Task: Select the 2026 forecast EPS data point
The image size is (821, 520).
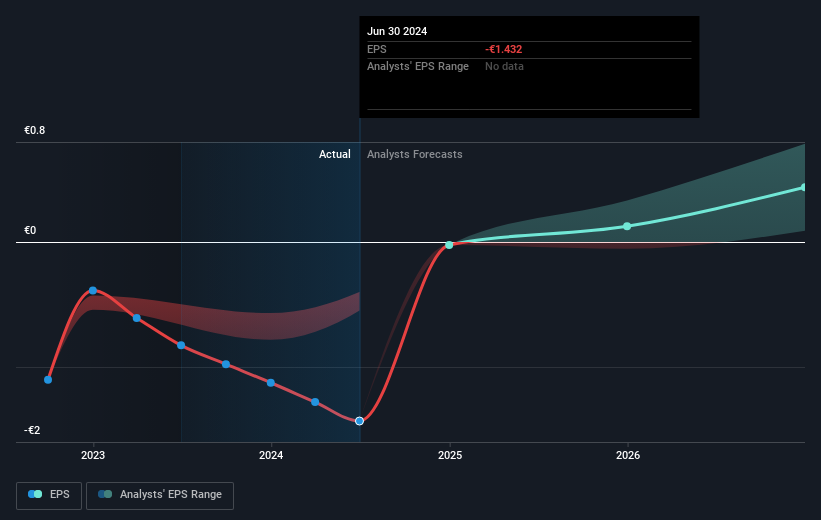Action: [x=627, y=226]
